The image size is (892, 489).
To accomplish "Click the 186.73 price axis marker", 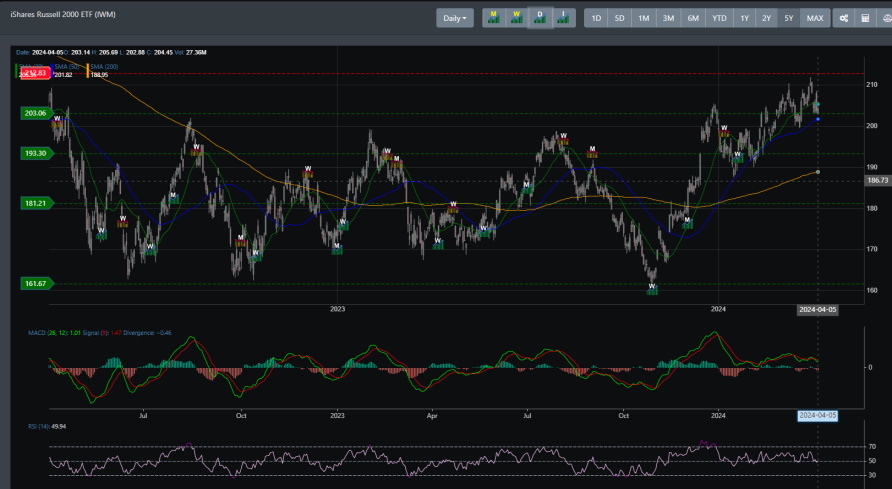I will point(877,180).
